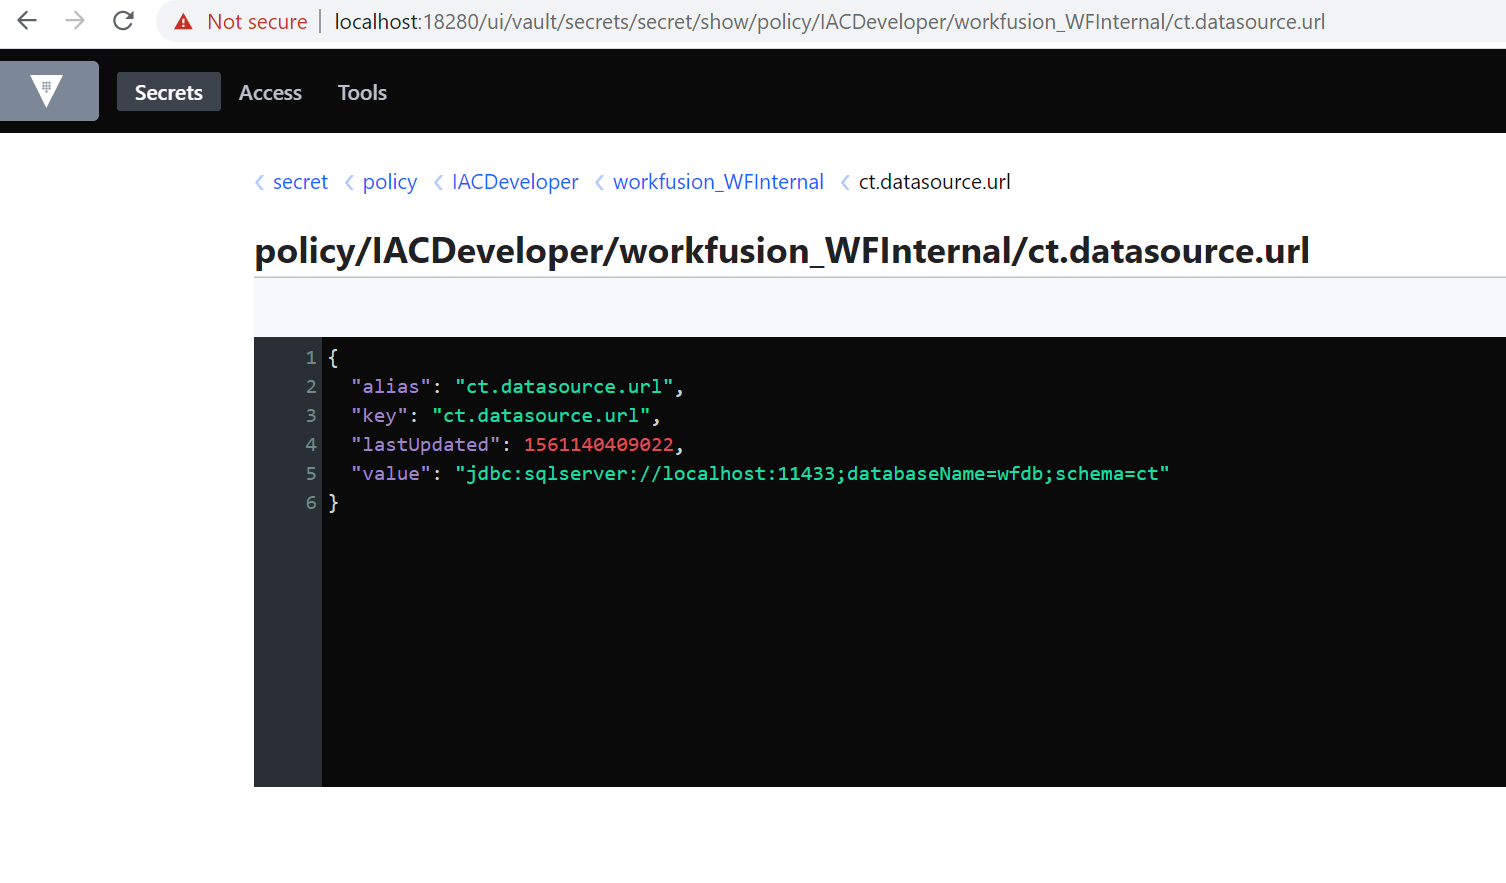Click the "value" key in JSON
The width and height of the screenshot is (1506, 883).
click(x=391, y=474)
